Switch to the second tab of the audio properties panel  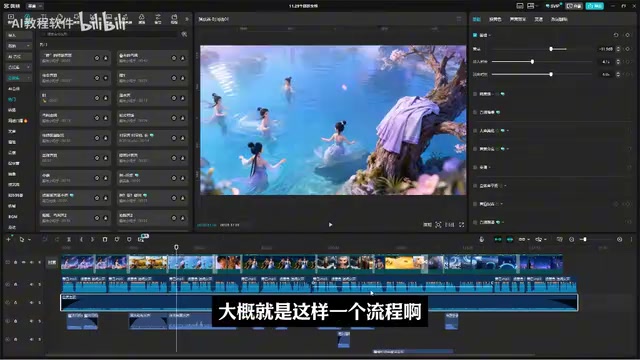tap(495, 19)
